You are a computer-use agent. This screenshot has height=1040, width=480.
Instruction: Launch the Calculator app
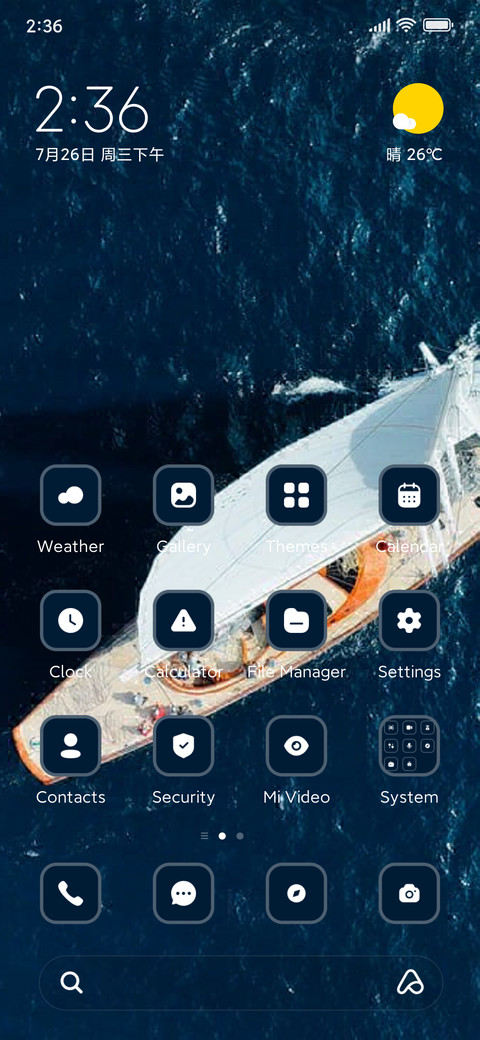[x=184, y=621]
